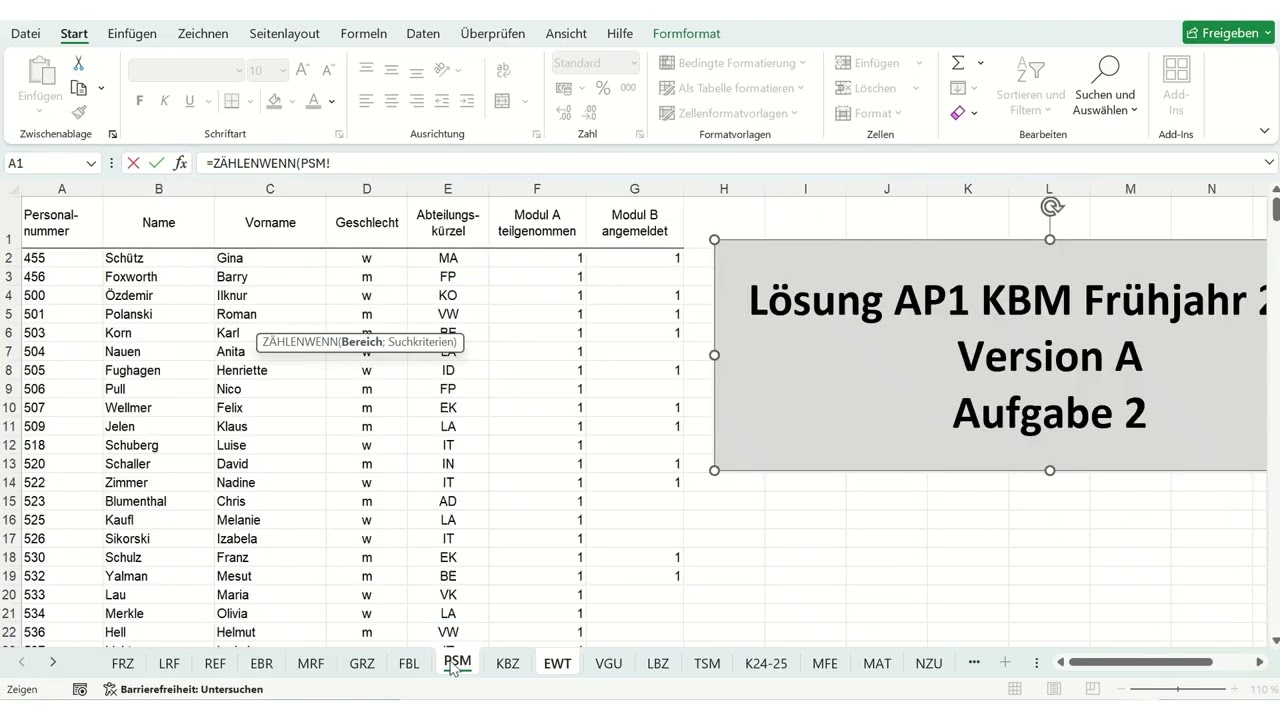
Task: Click Barrierefreiheit: Untersuchen in status bar
Action: click(x=184, y=689)
